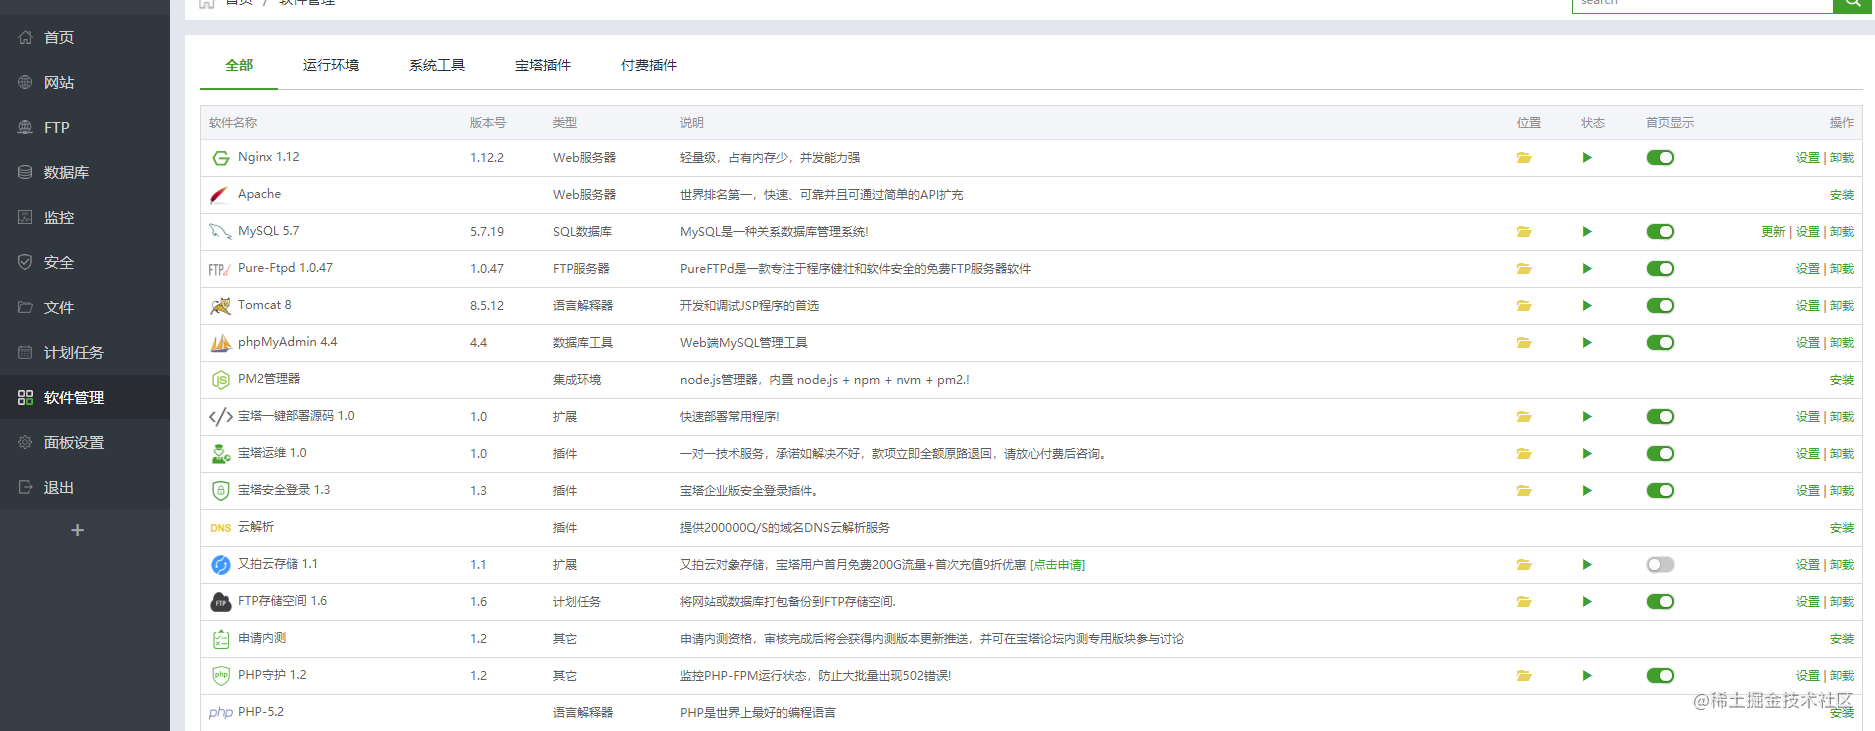Click the MySQL dolphin icon
Viewport: 1875px width, 731px height.
220,232
